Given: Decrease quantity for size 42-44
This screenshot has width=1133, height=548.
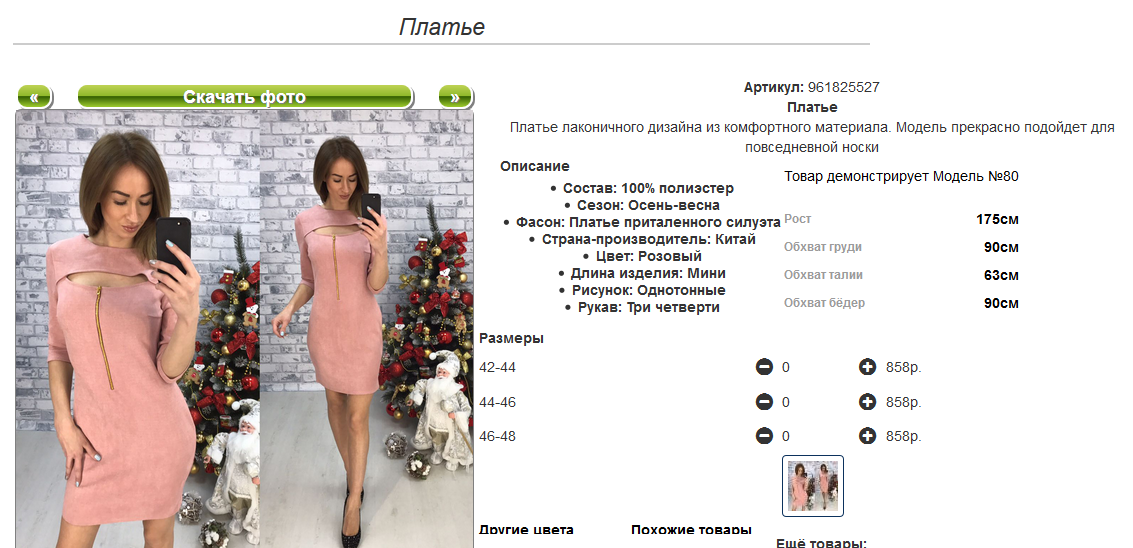Looking at the screenshot, I should pyautogui.click(x=764, y=367).
